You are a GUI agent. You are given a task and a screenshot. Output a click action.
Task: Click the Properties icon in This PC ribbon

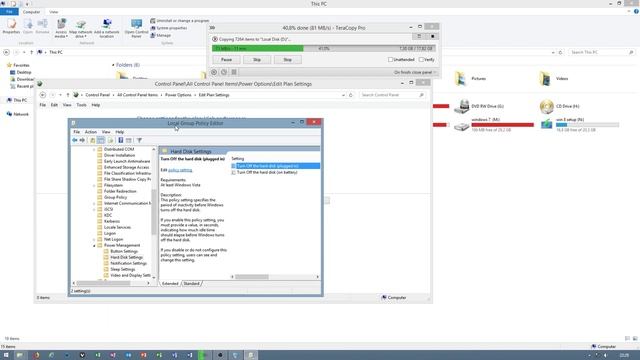(11, 27)
